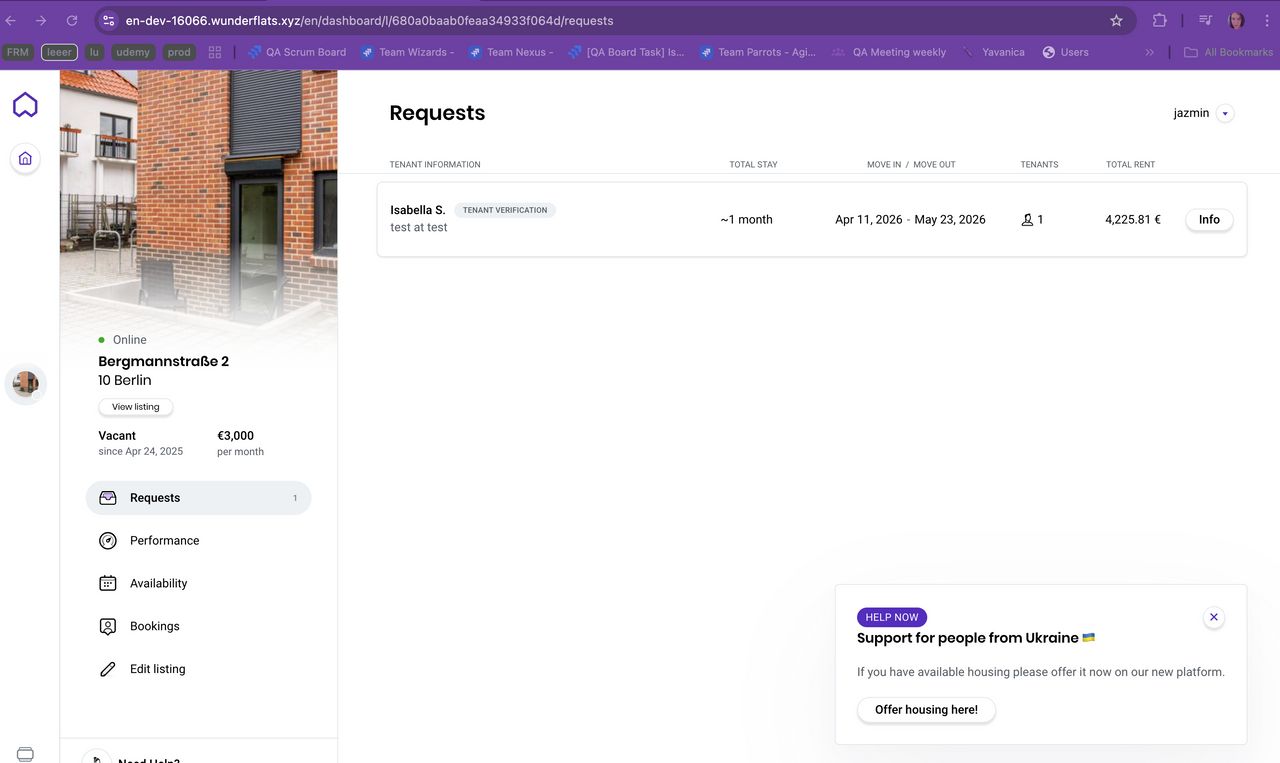
Task: Show hidden bookmarks with chevron
Action: point(1149,52)
